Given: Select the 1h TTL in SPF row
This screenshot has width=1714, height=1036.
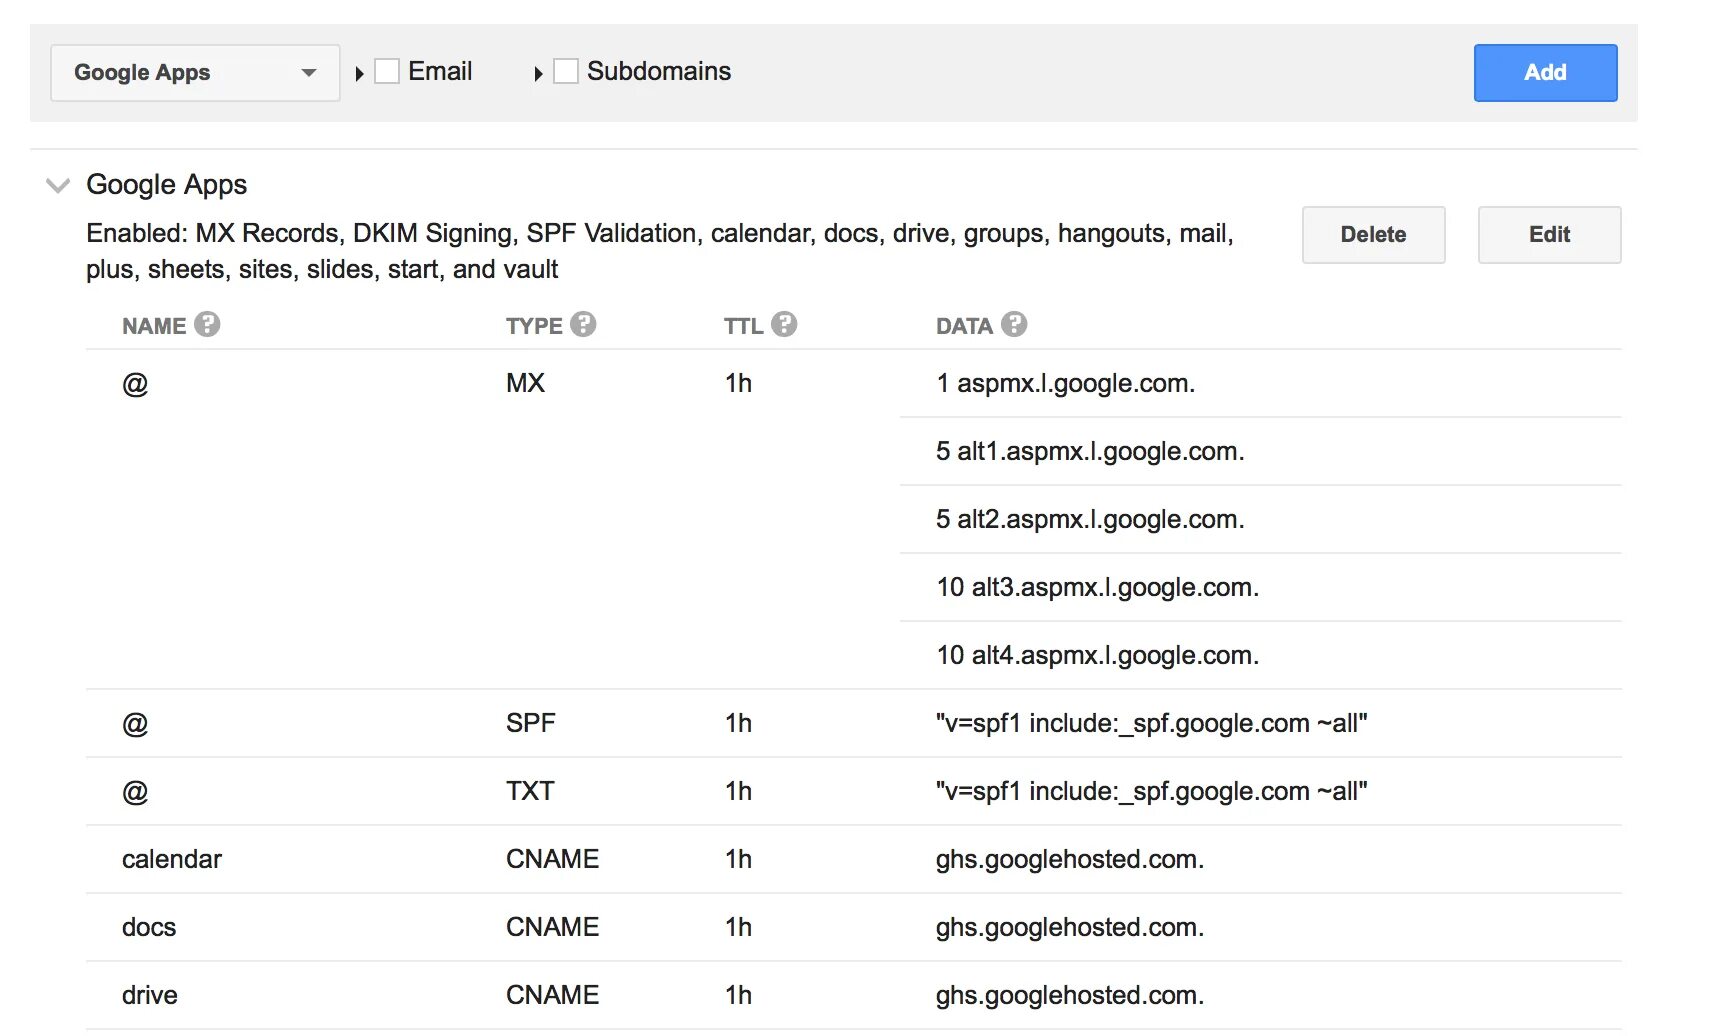Looking at the screenshot, I should click(x=738, y=723).
